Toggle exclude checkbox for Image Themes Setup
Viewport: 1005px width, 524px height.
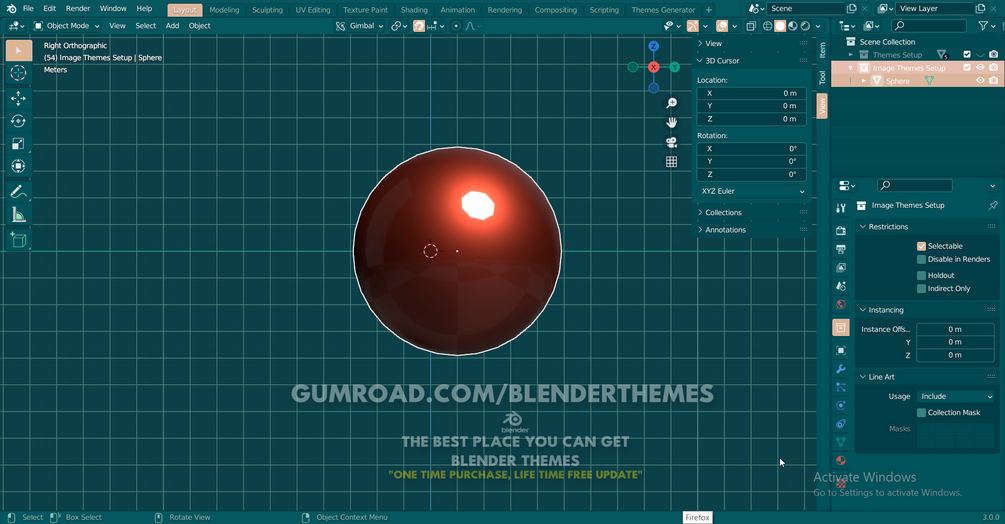(967, 67)
